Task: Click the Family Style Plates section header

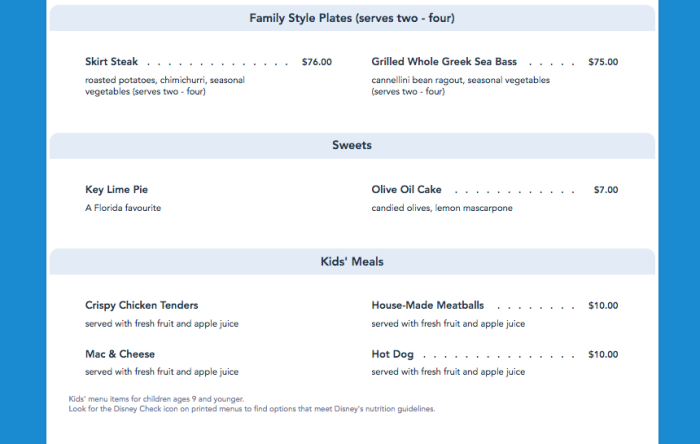Action: point(353,18)
